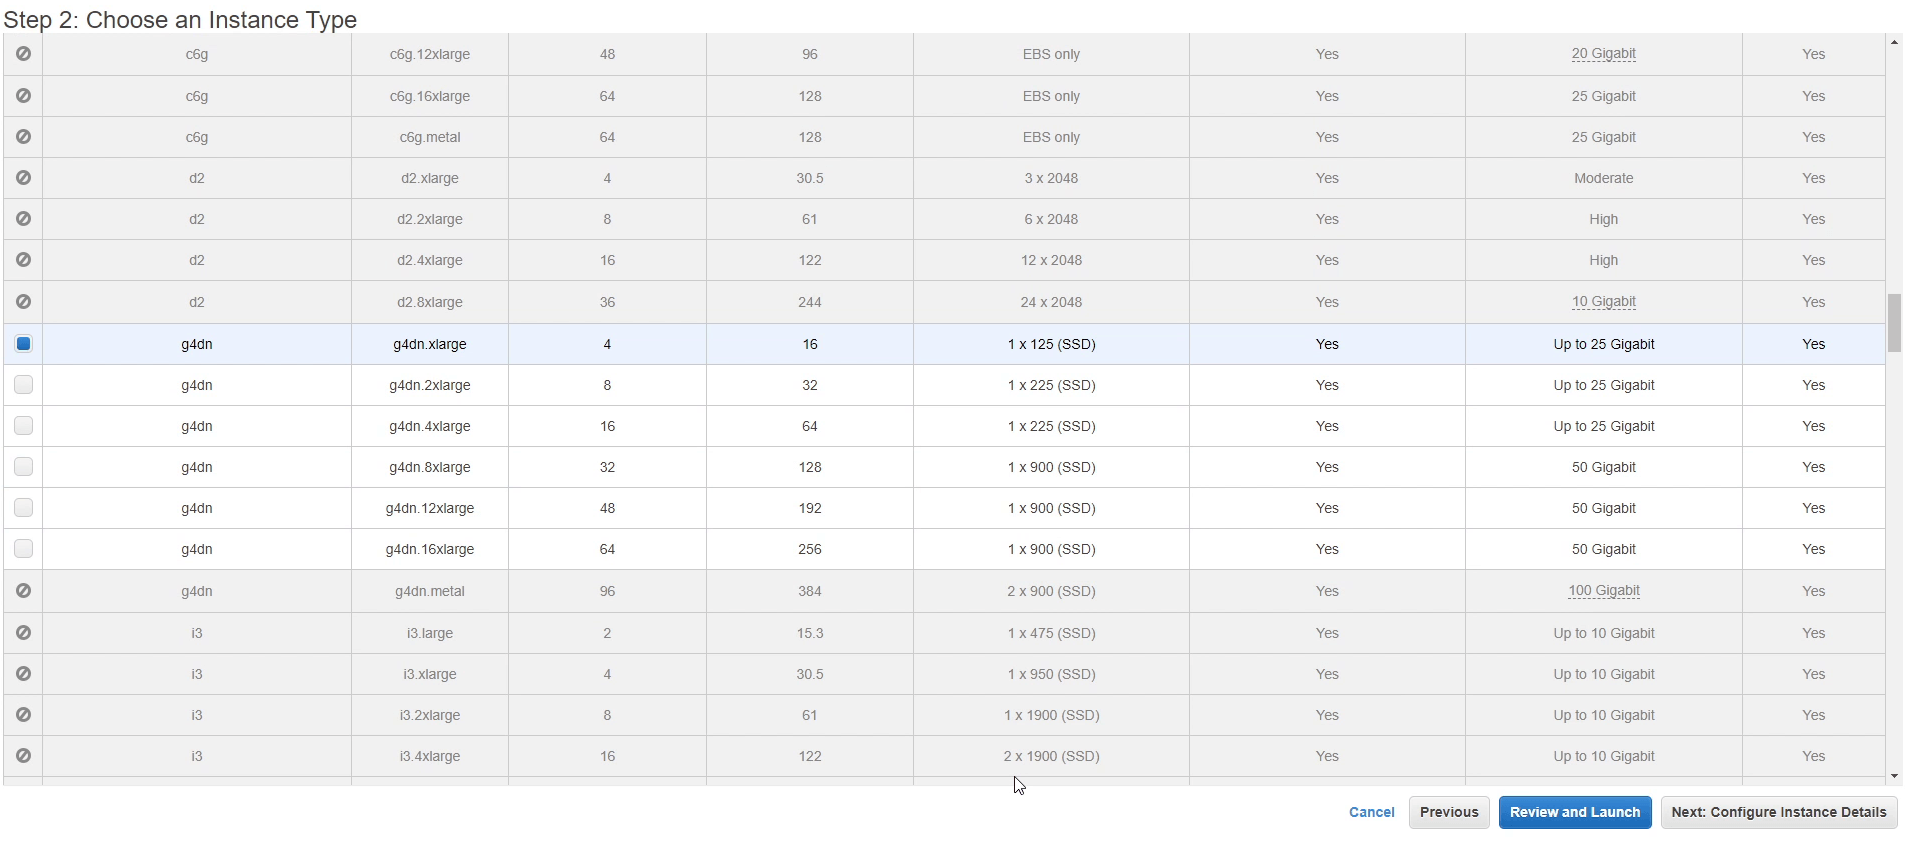1906x843 pixels.
Task: Click the Previous button
Action: [x=1448, y=812]
